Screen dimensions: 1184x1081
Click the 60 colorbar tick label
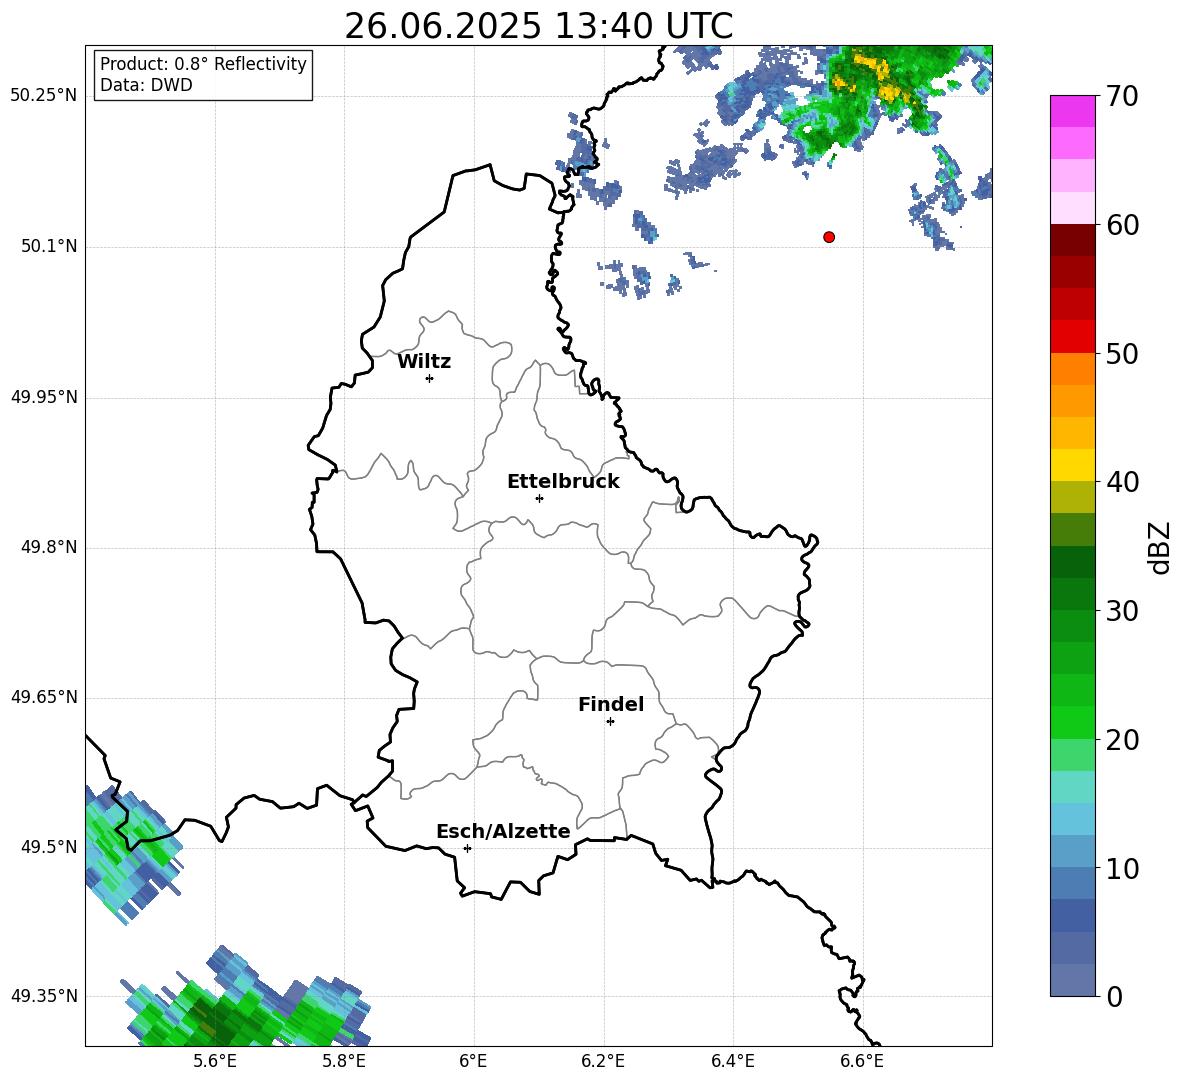[x=1122, y=225]
